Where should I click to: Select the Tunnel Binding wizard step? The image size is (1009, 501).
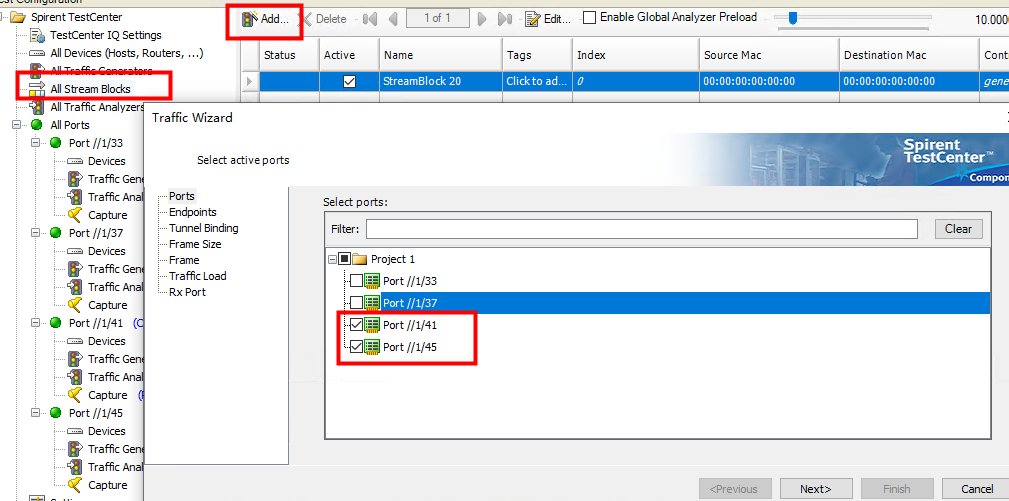tap(203, 228)
